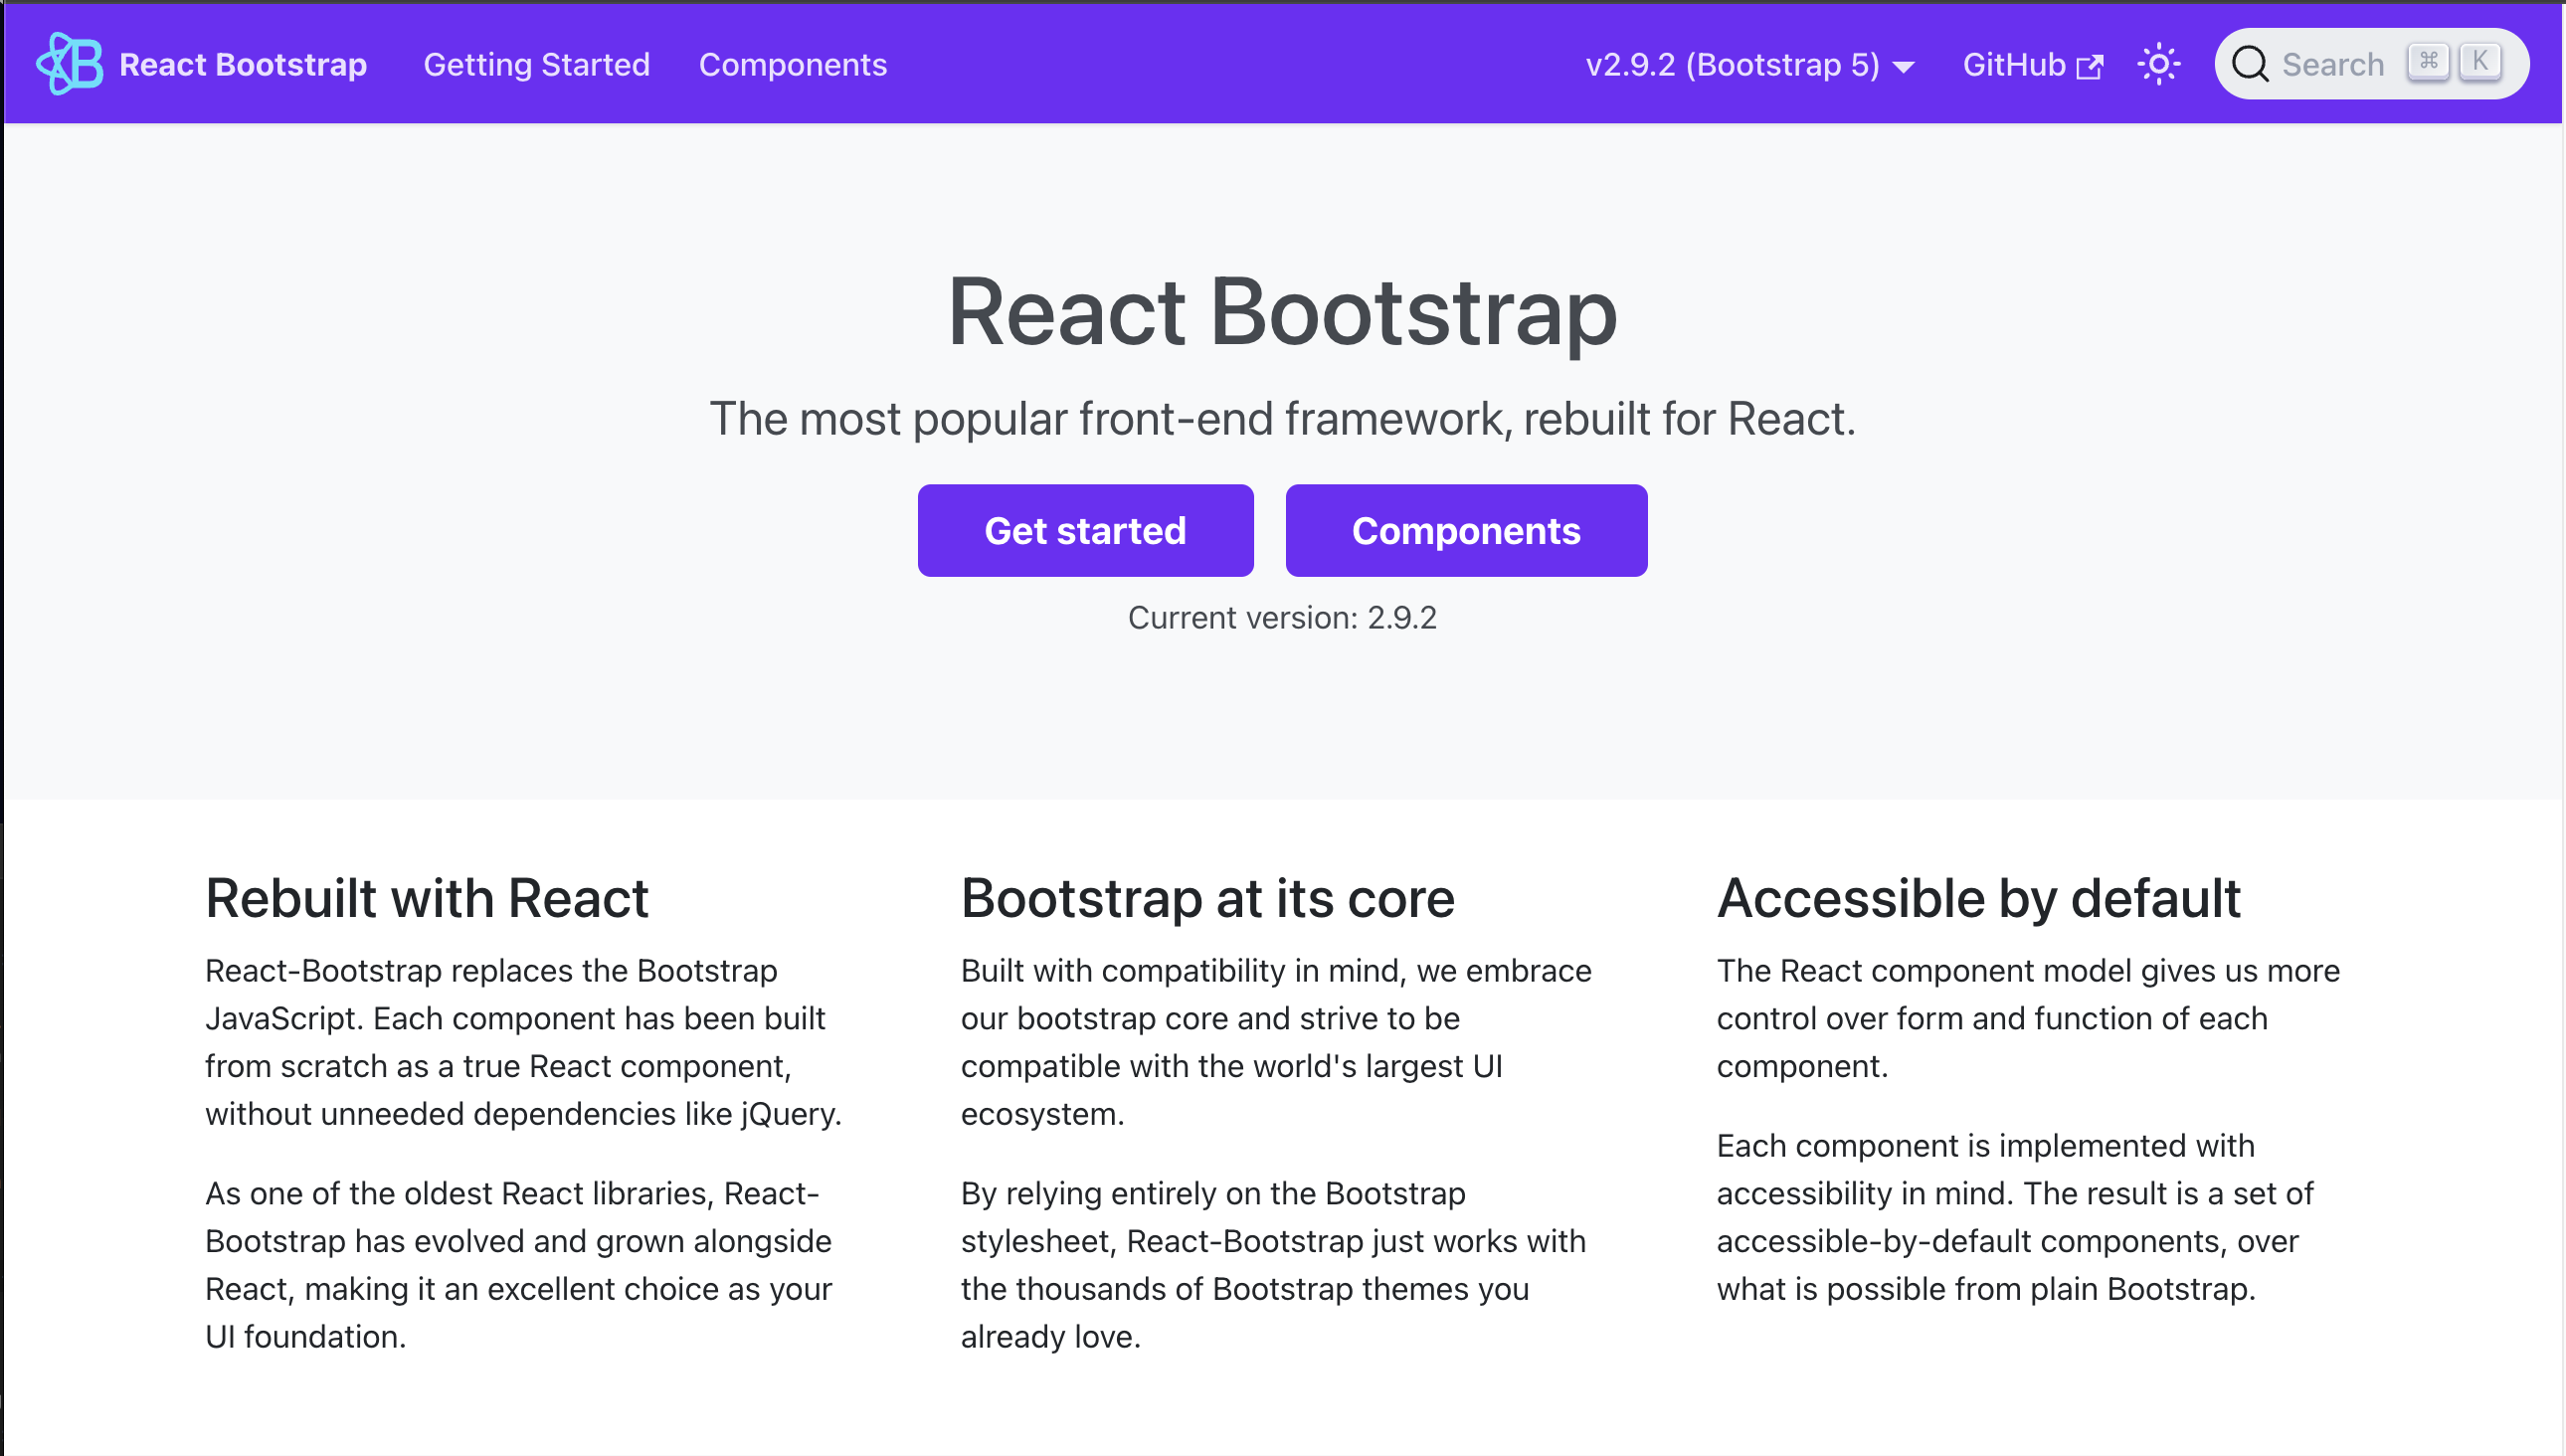
Task: Click the large React Bootstrap hero title
Action: (1283, 315)
